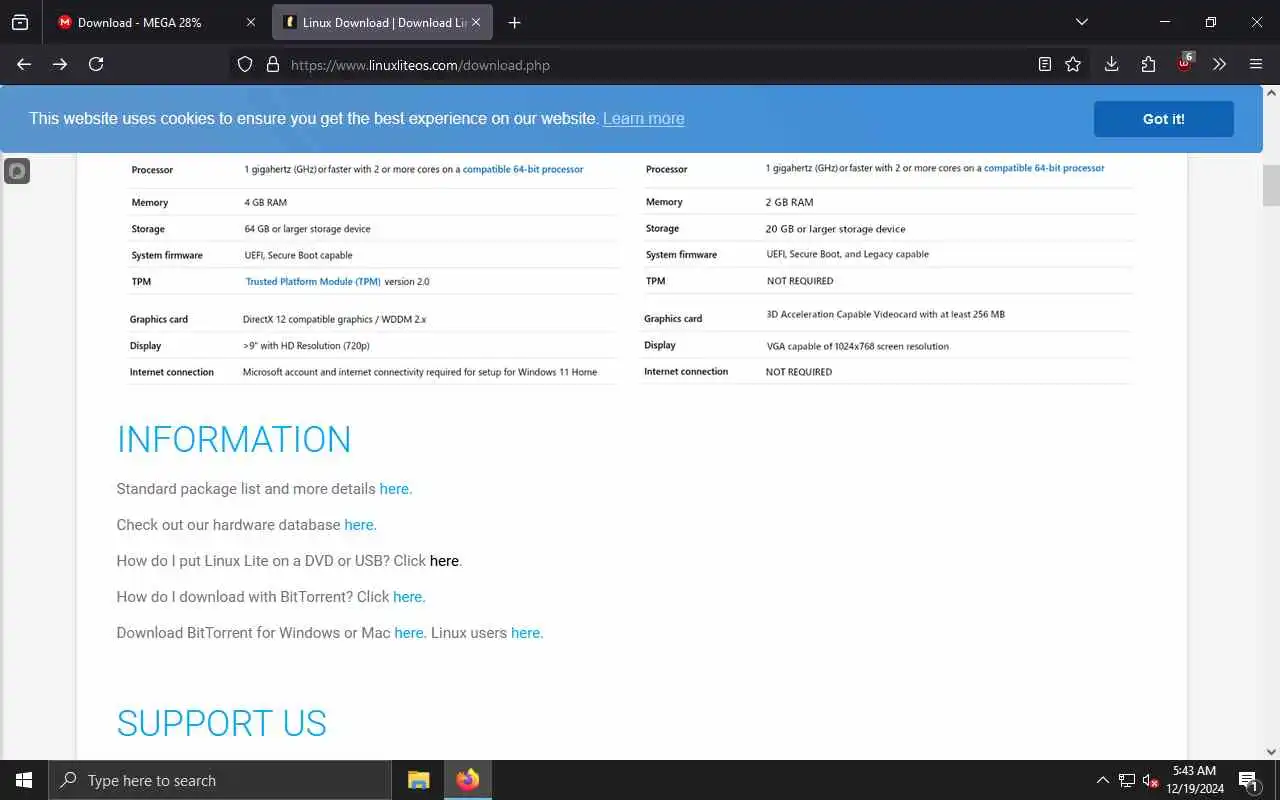
Task: List all tabs dropdown arrow
Action: 1081,21
